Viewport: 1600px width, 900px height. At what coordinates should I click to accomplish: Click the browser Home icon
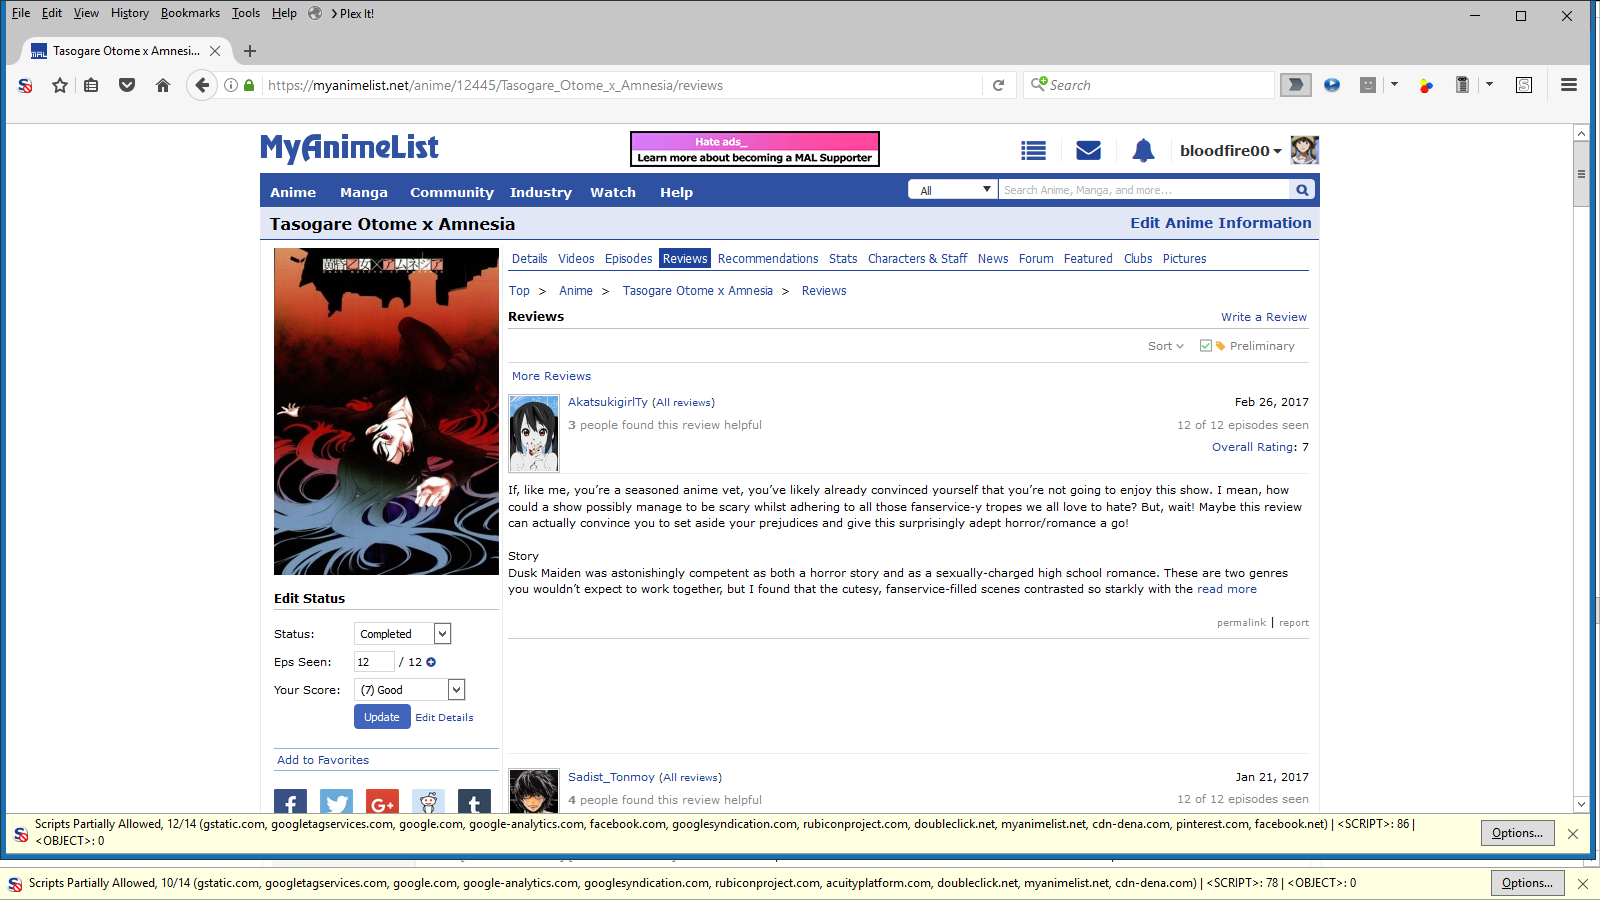tap(163, 85)
